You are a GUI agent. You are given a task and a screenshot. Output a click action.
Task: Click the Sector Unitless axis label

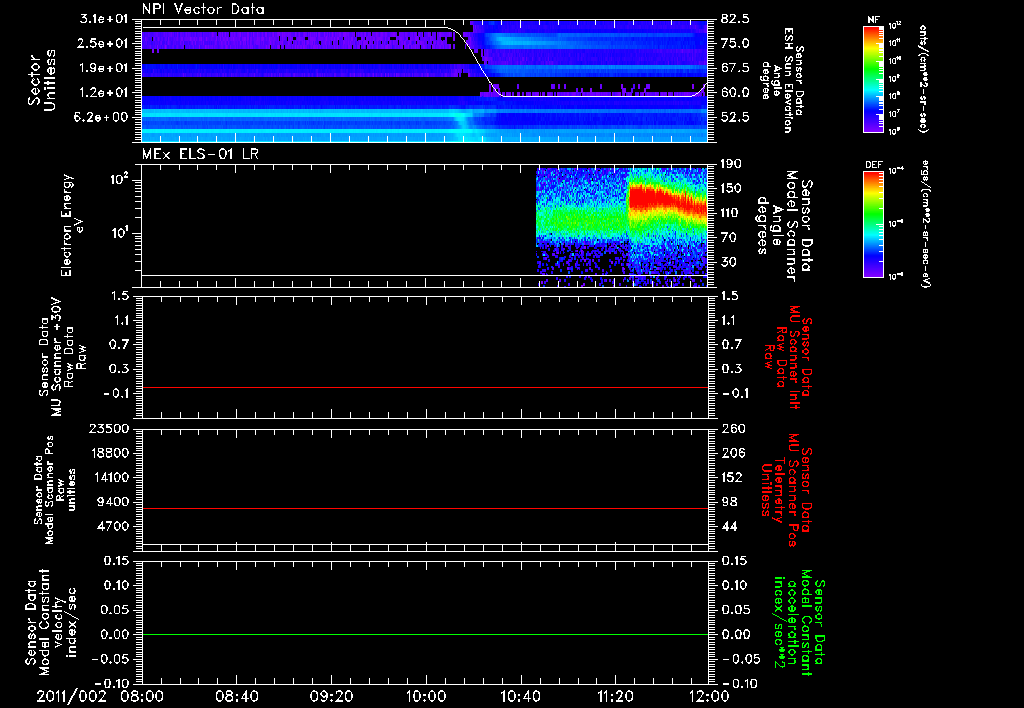click(40, 82)
